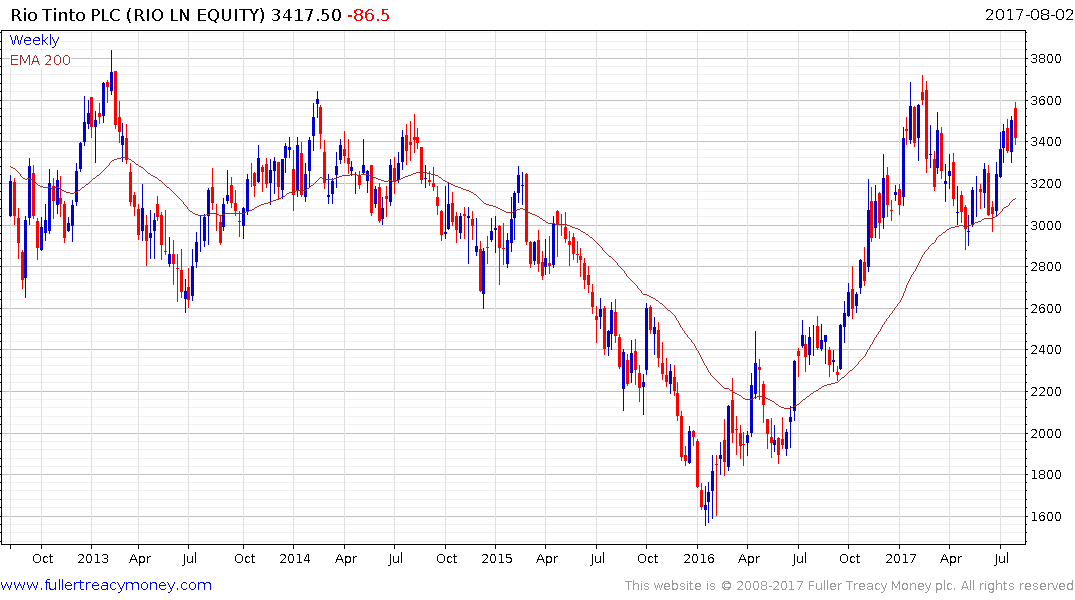The image size is (1075, 600).
Task: Click the 2000 price axis label
Action: coord(1046,433)
